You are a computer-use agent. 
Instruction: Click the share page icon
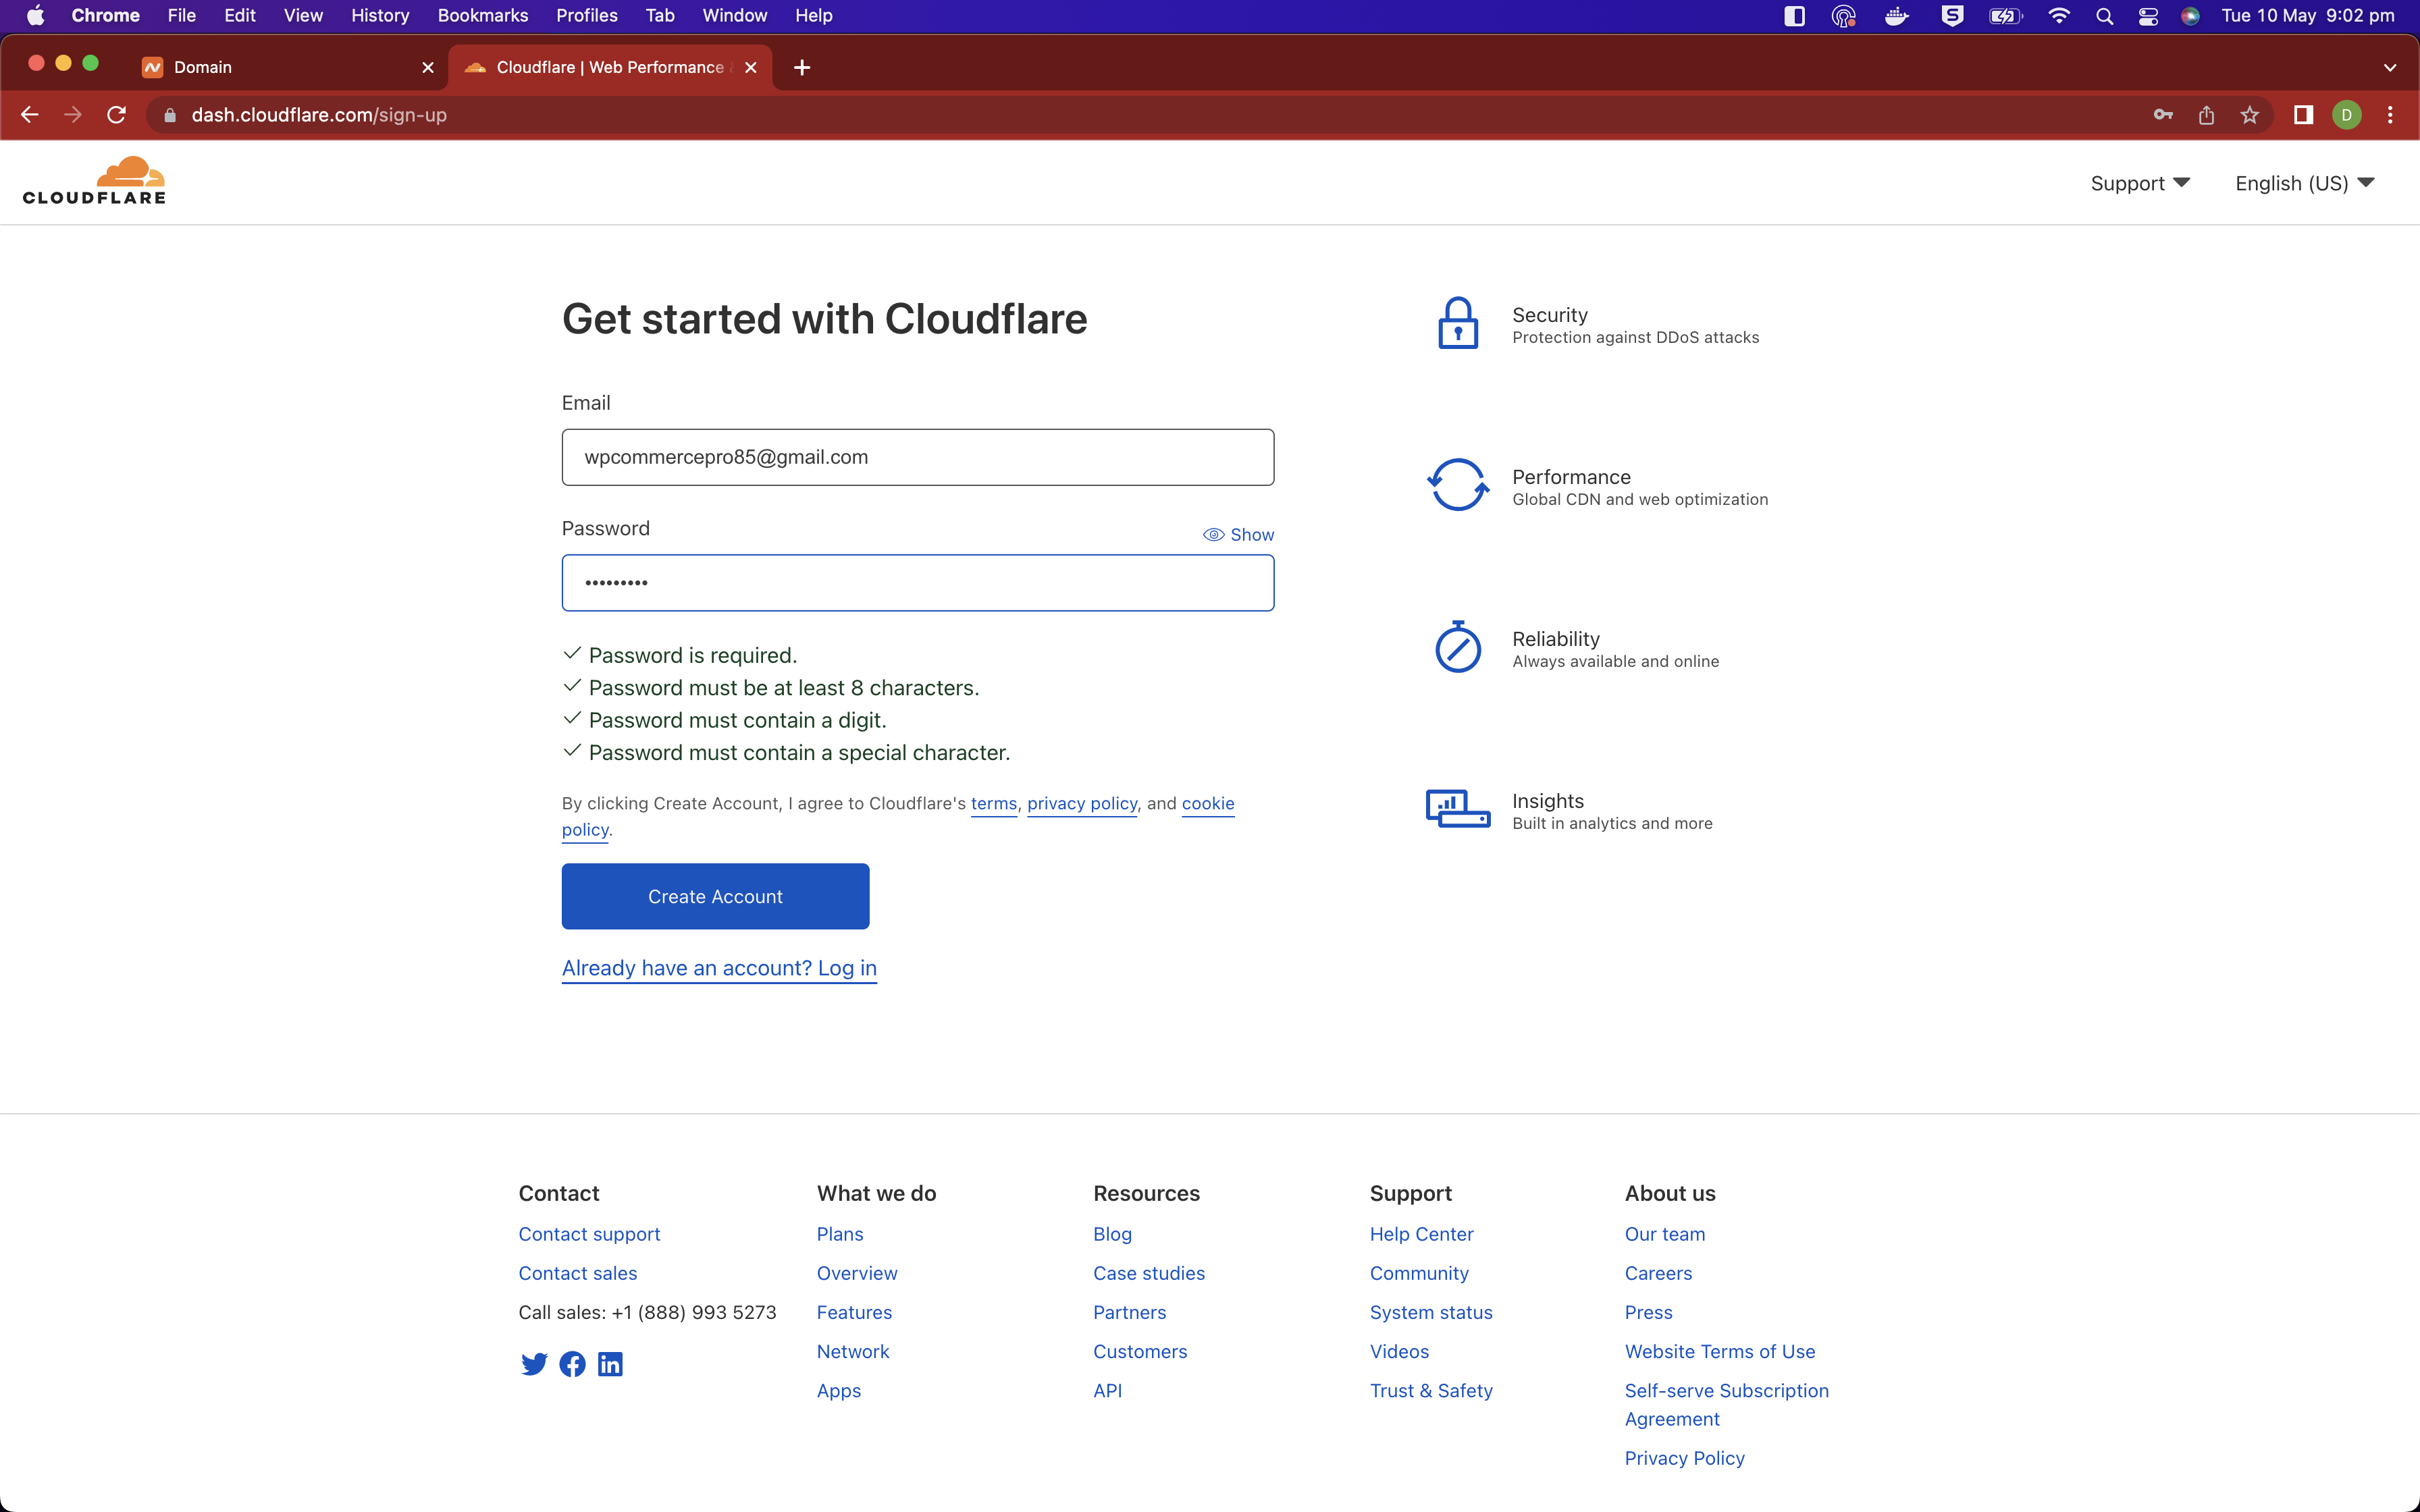2206,115
